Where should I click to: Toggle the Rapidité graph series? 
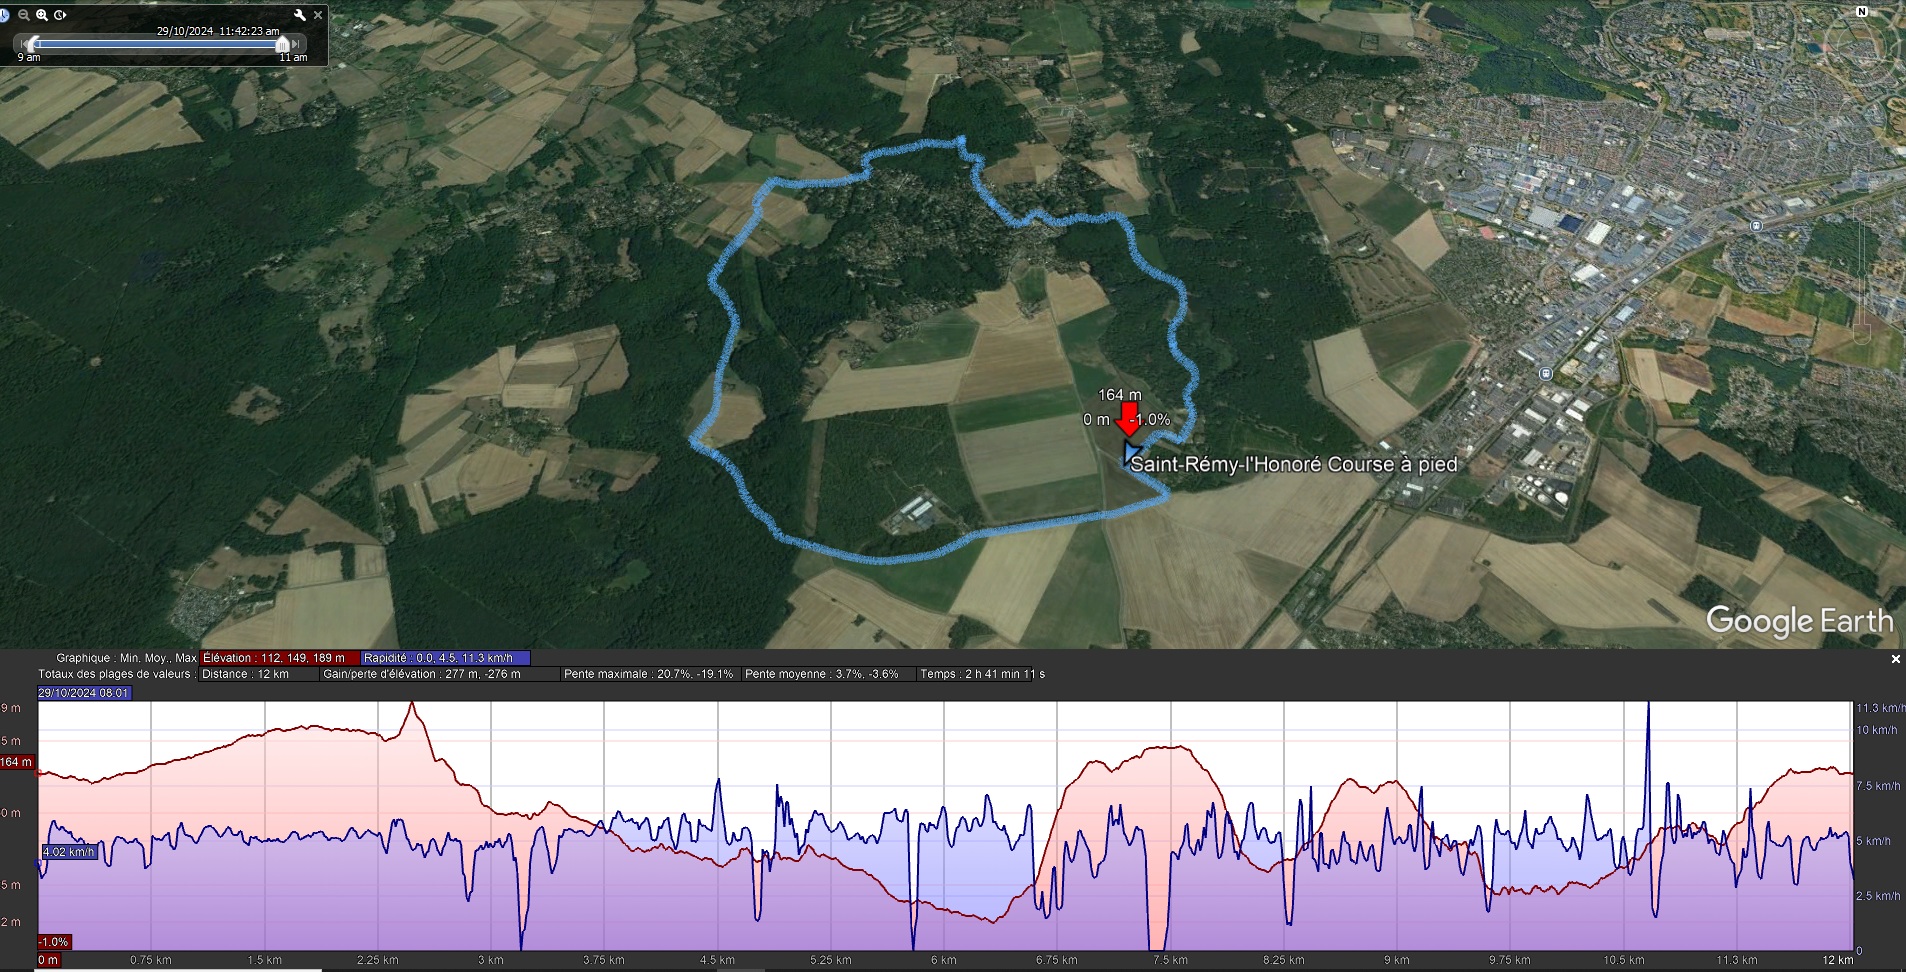coord(445,658)
